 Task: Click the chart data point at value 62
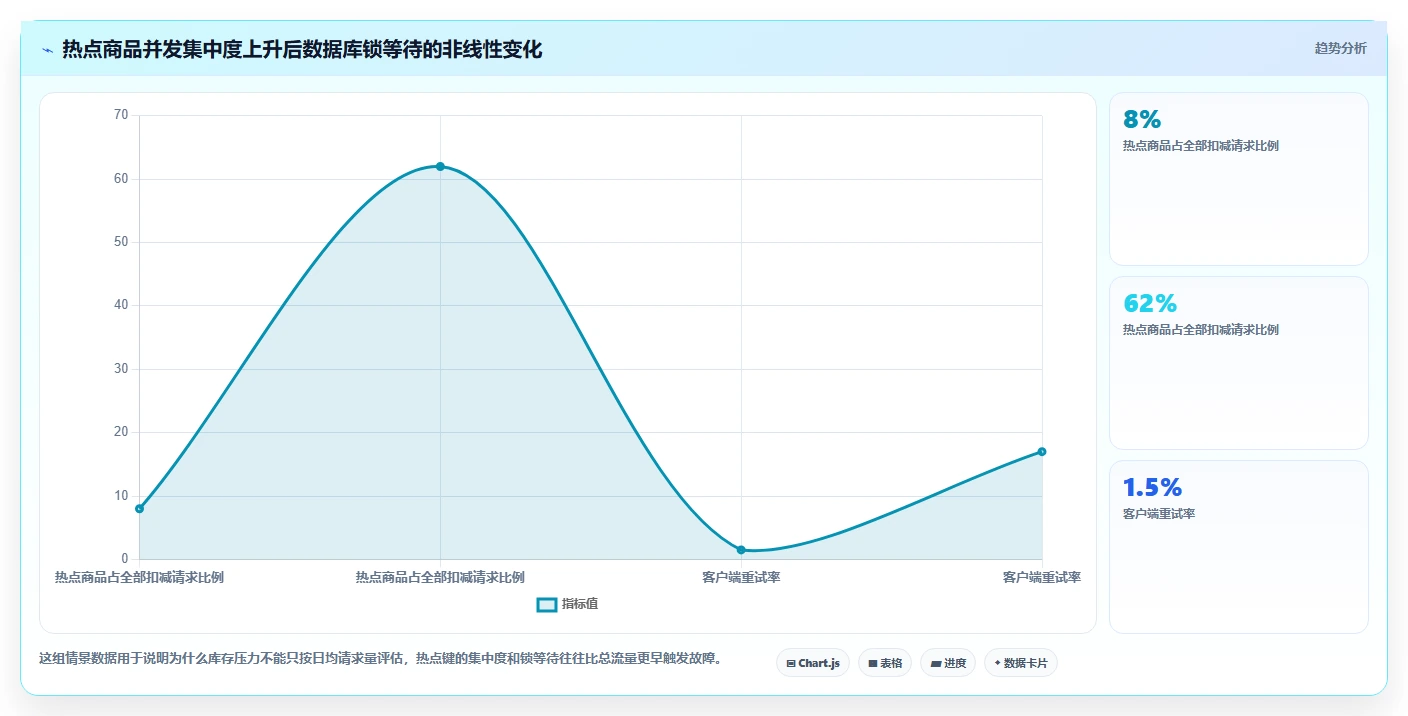click(440, 166)
